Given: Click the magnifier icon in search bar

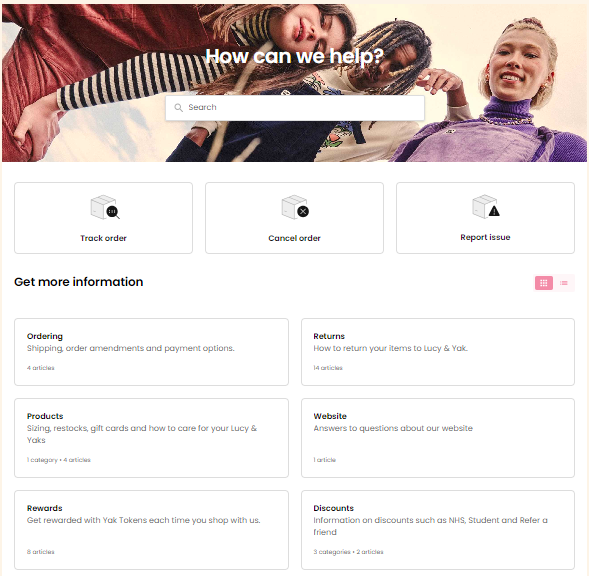Looking at the screenshot, I should (178, 108).
